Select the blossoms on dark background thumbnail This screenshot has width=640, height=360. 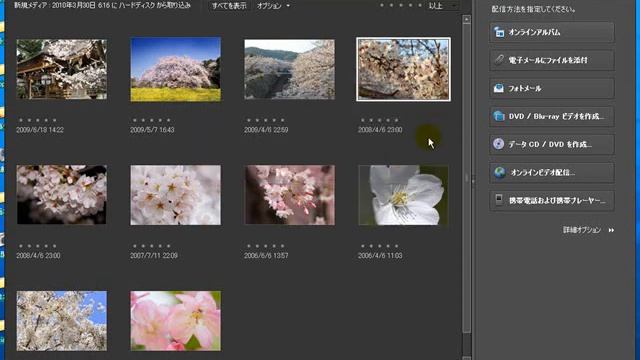click(62, 195)
